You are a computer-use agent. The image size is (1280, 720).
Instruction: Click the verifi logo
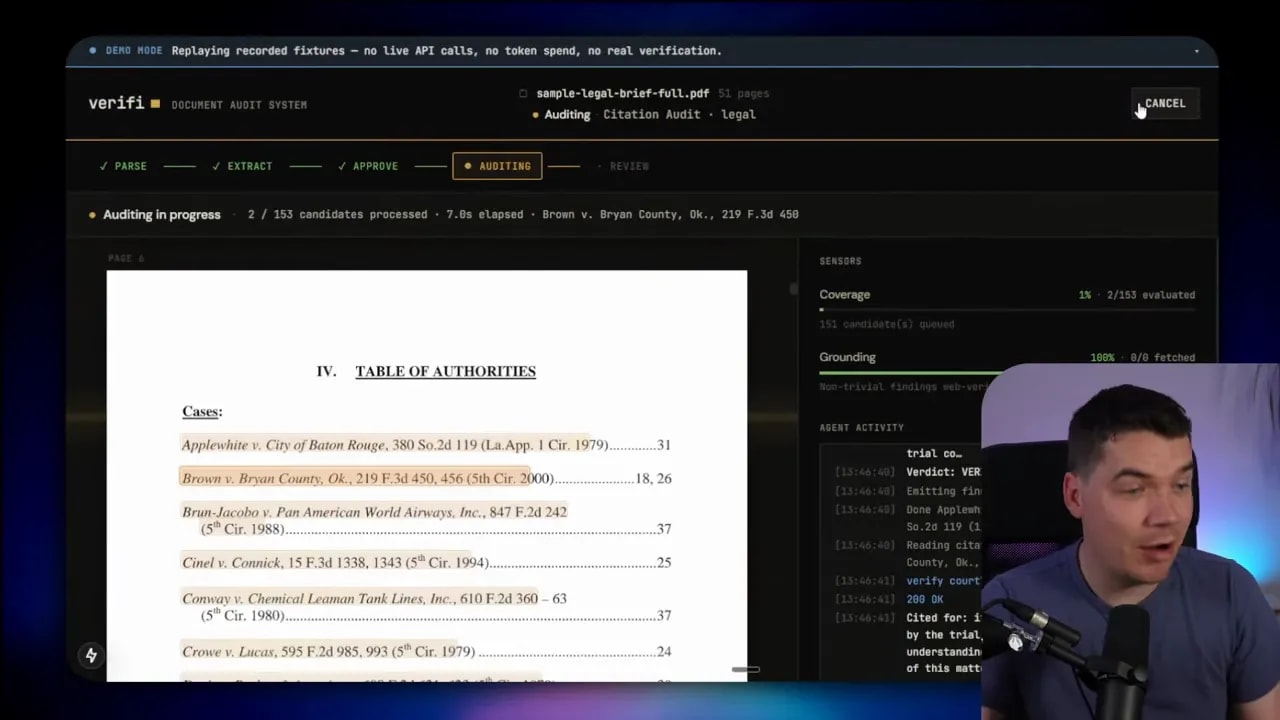coord(124,103)
